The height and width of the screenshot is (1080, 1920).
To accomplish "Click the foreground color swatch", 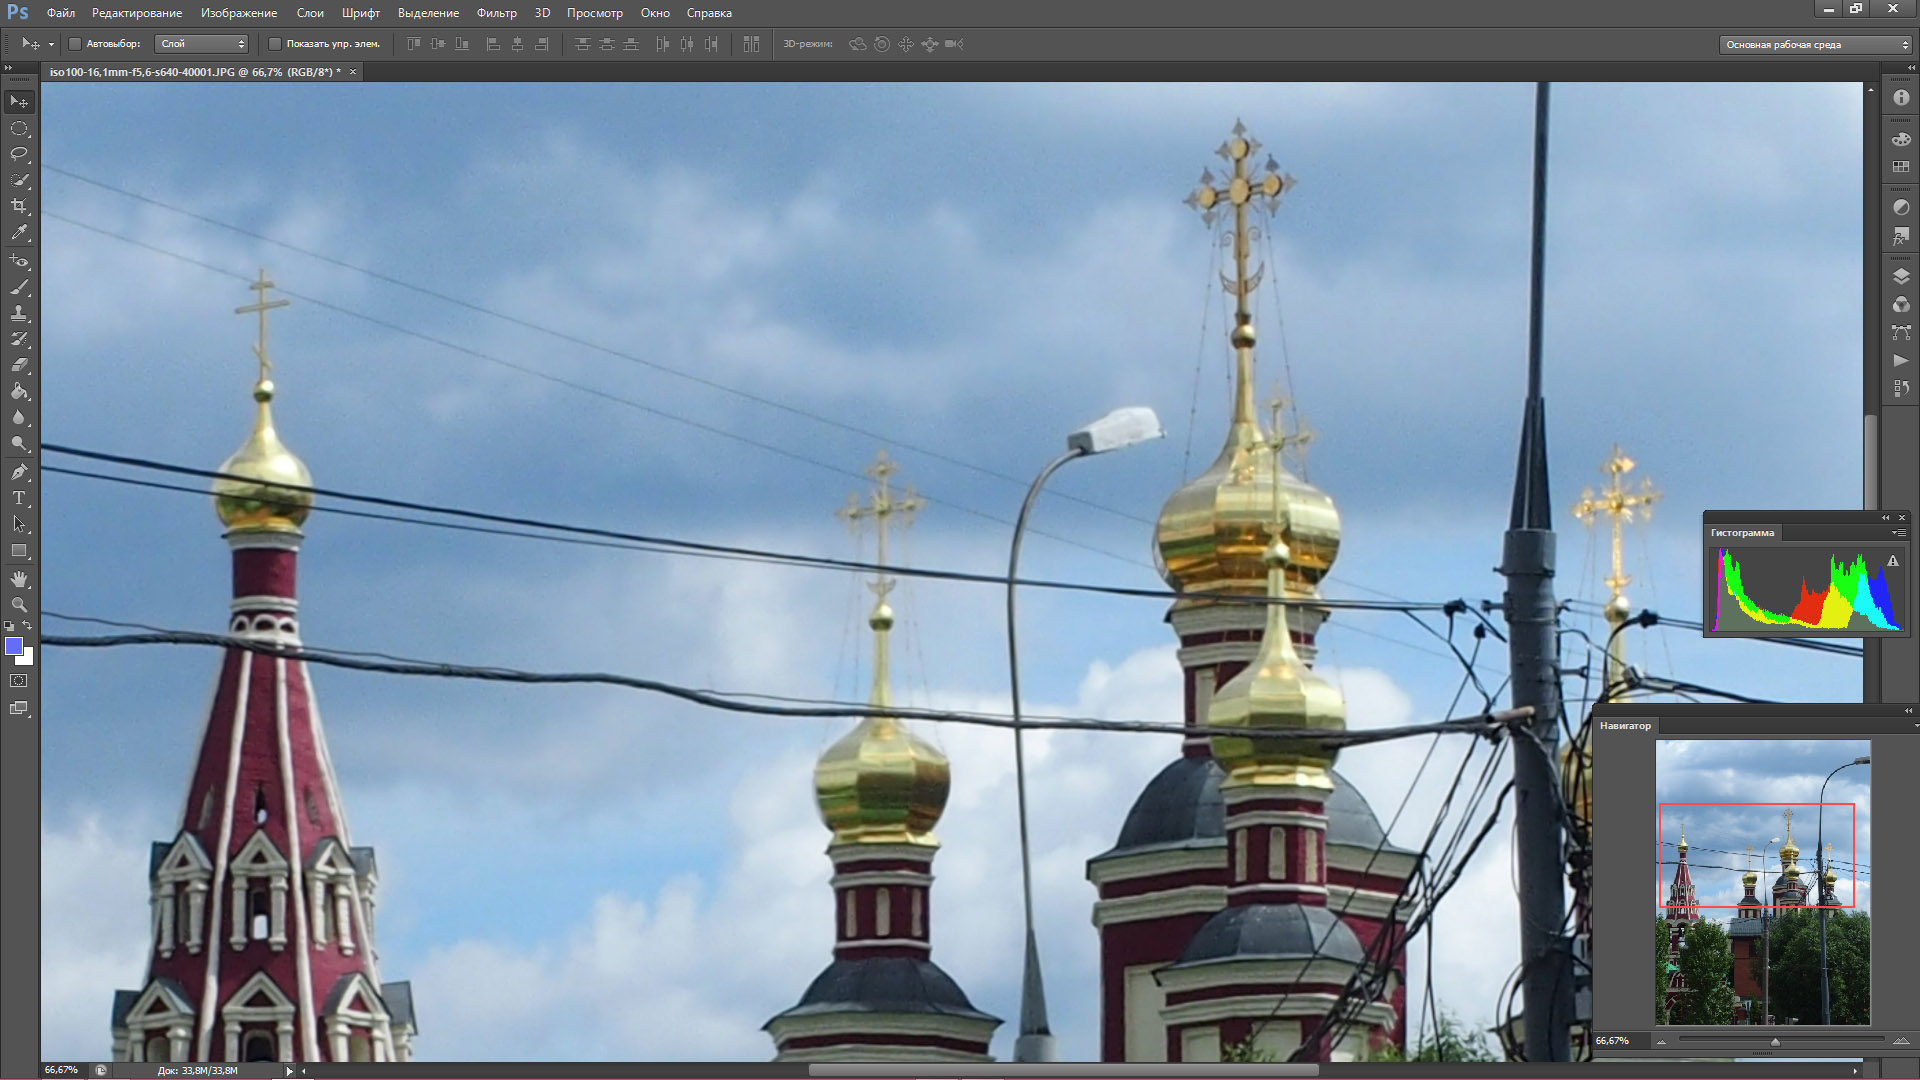I will (14, 647).
